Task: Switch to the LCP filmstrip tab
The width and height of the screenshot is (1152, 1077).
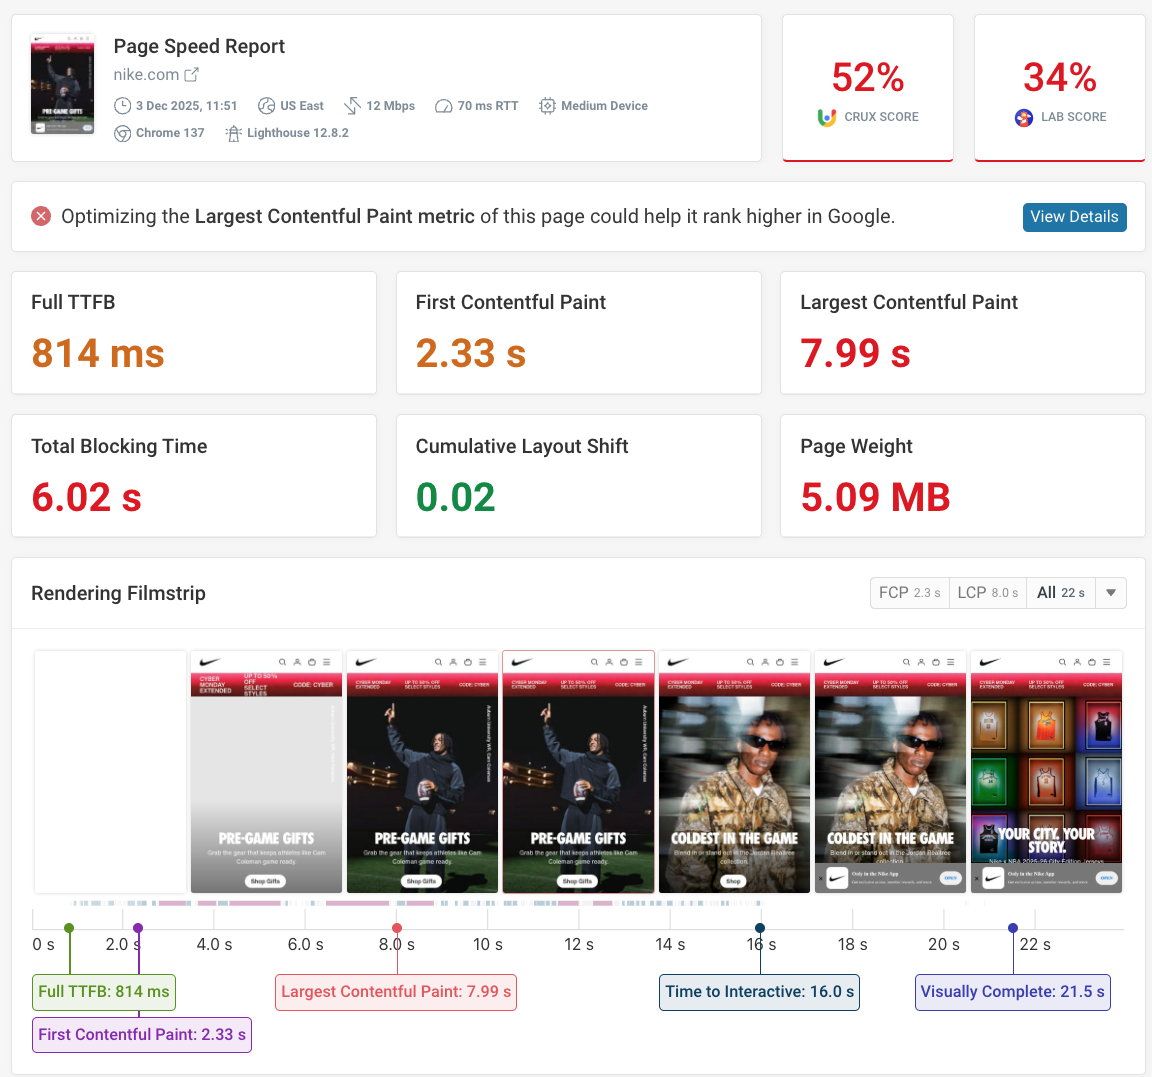Action: tap(987, 592)
